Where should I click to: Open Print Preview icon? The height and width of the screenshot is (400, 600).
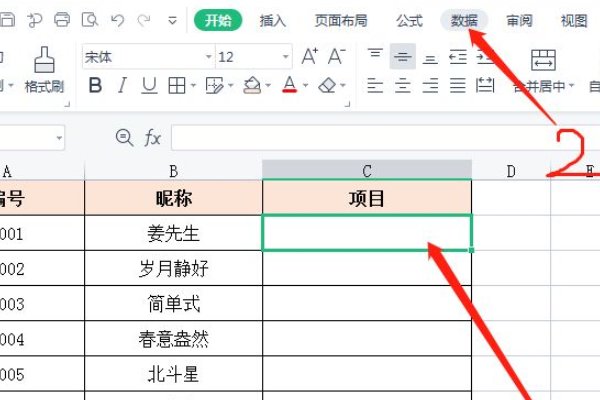90,20
